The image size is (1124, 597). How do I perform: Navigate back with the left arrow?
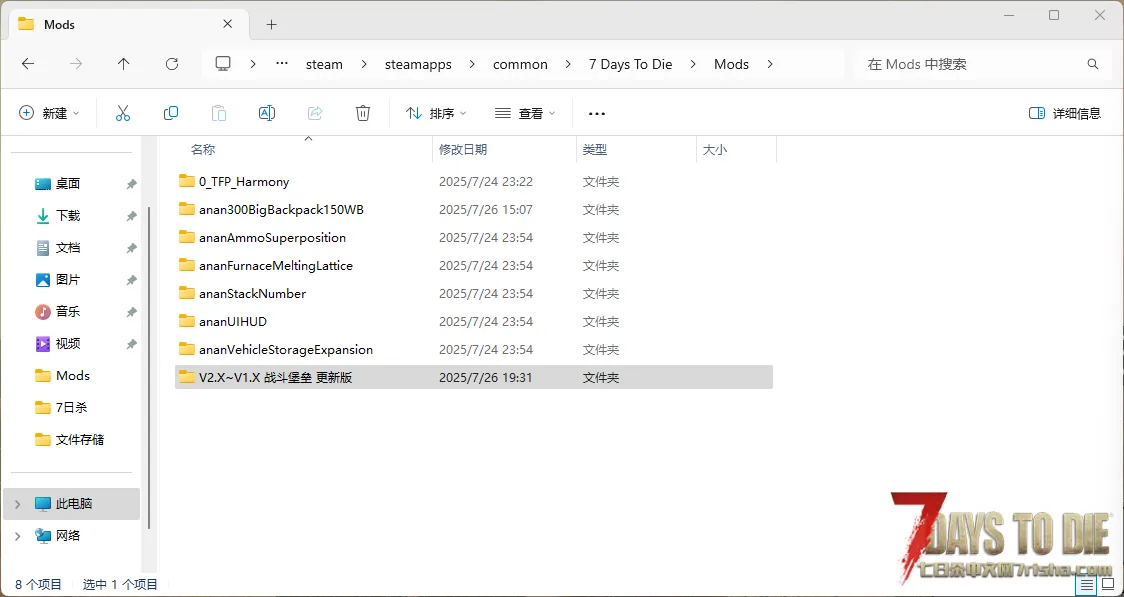coord(28,64)
